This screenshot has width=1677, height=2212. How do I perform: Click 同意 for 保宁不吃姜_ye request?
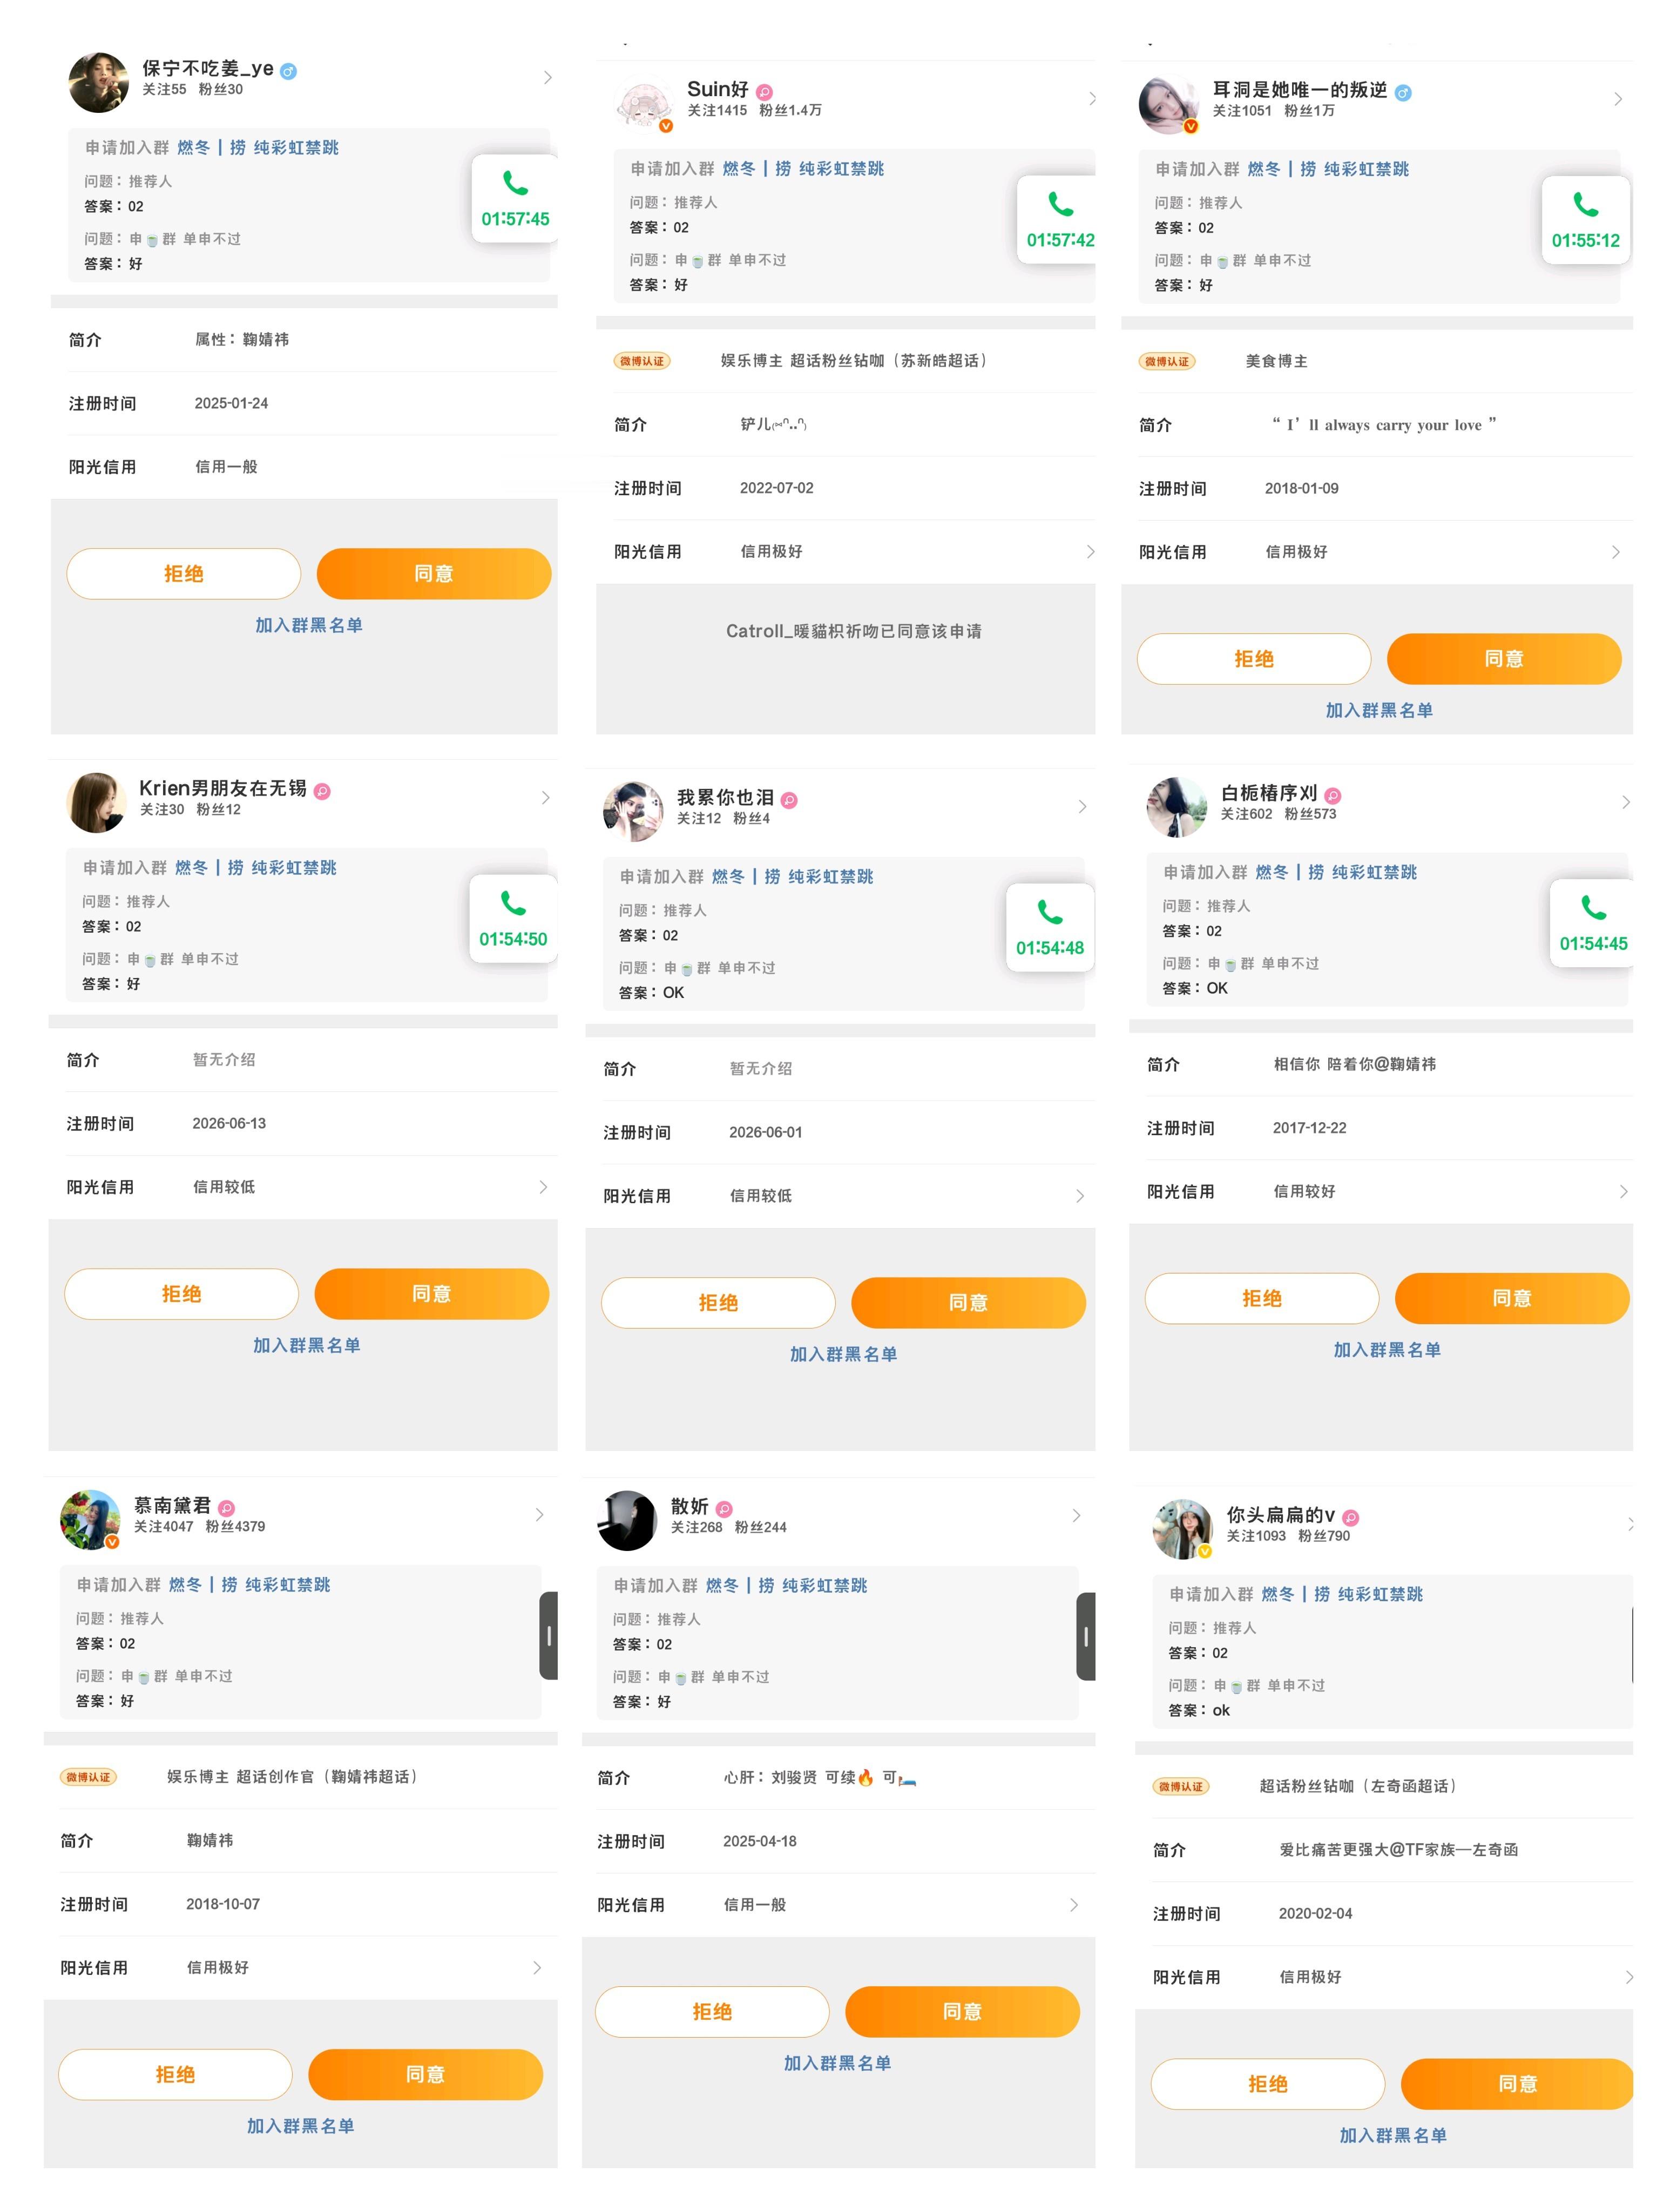[434, 574]
